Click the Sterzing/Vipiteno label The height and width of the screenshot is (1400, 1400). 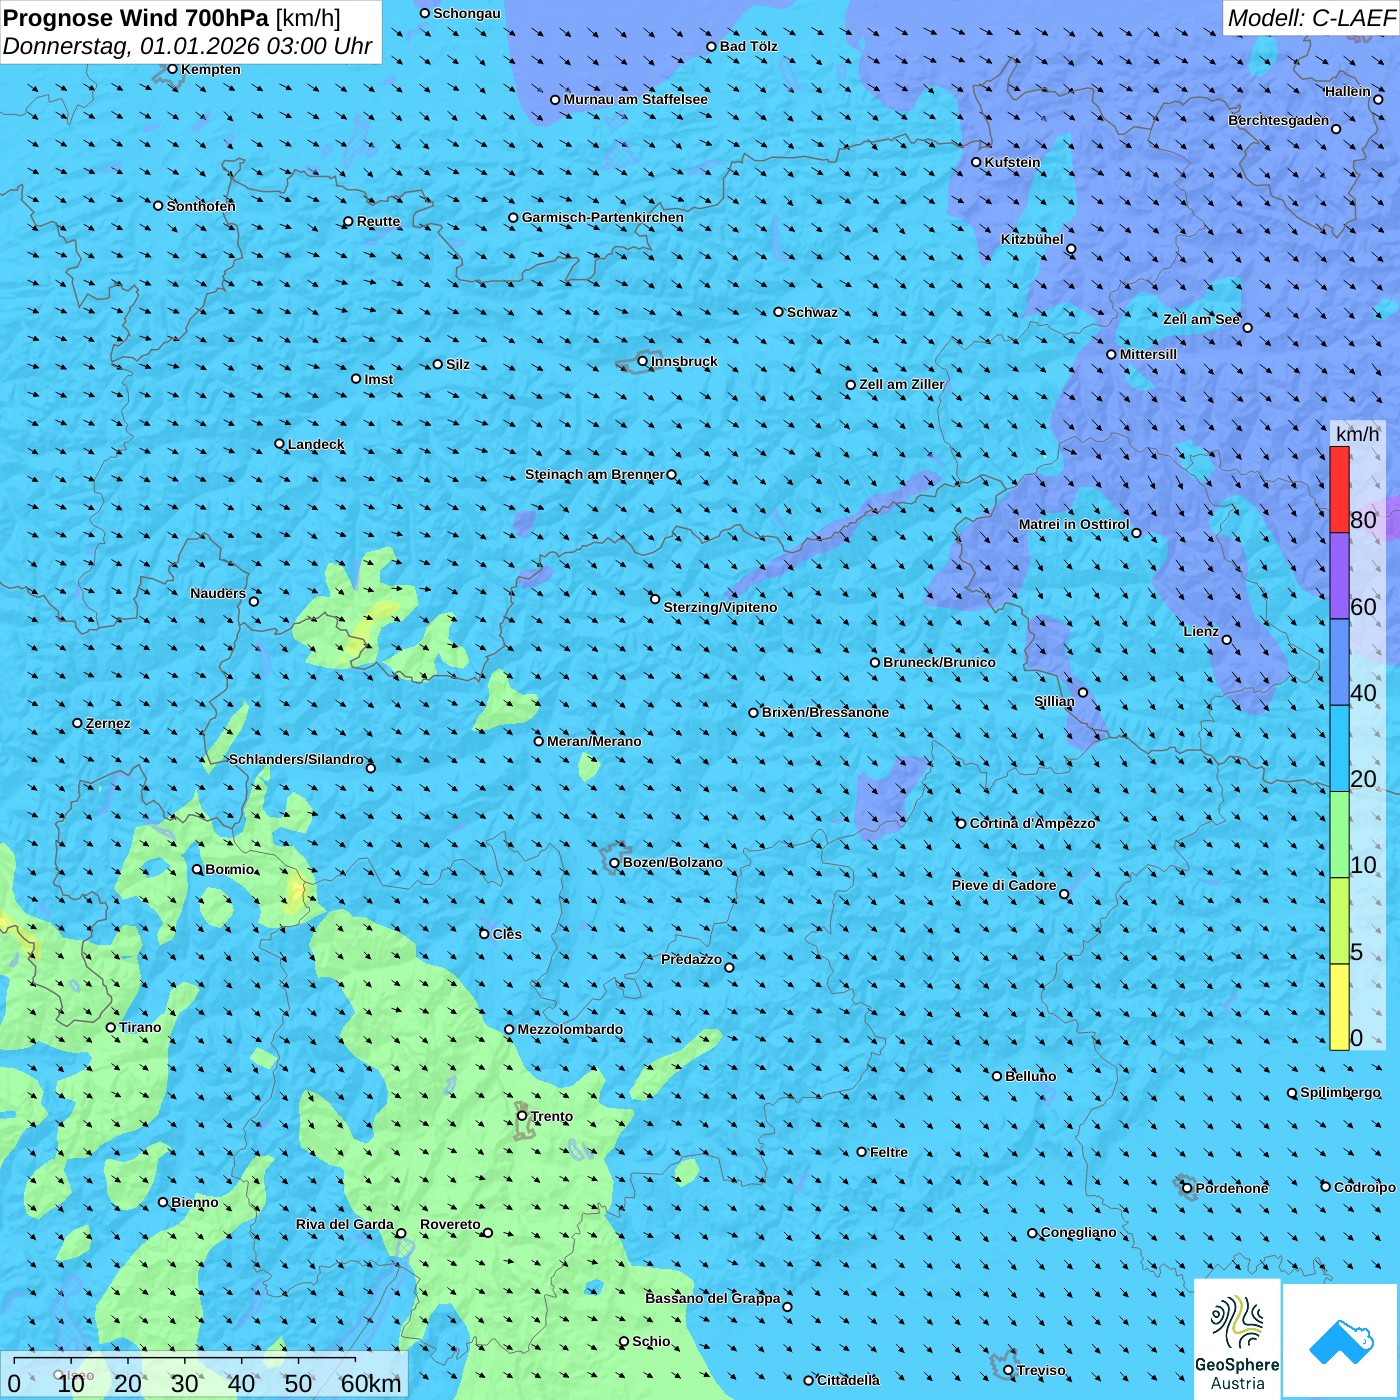(x=720, y=607)
